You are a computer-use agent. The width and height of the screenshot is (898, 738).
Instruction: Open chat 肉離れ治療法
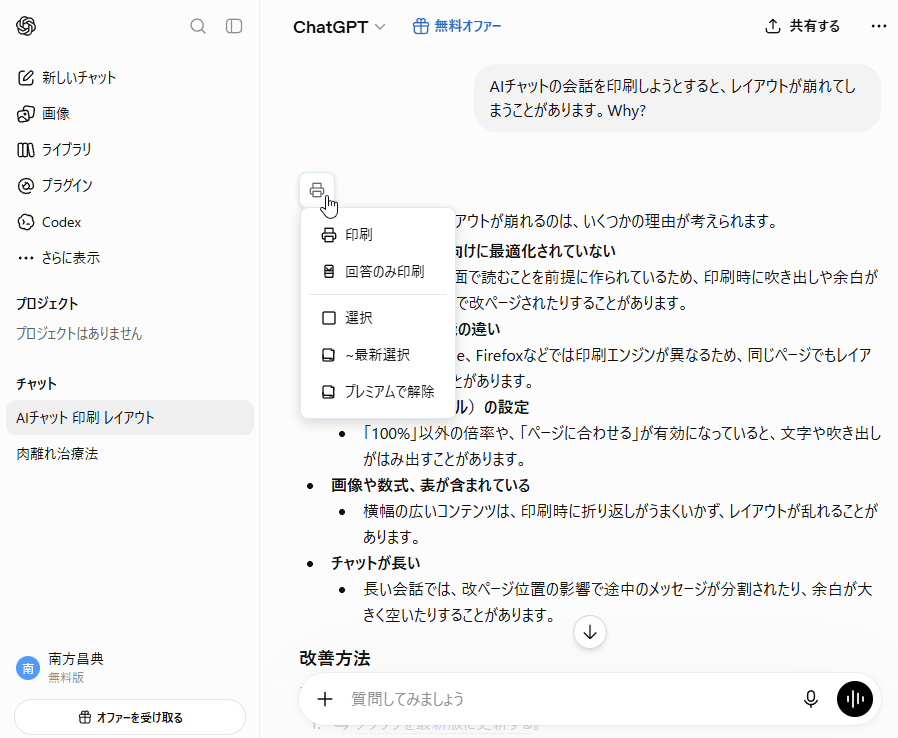pos(130,454)
